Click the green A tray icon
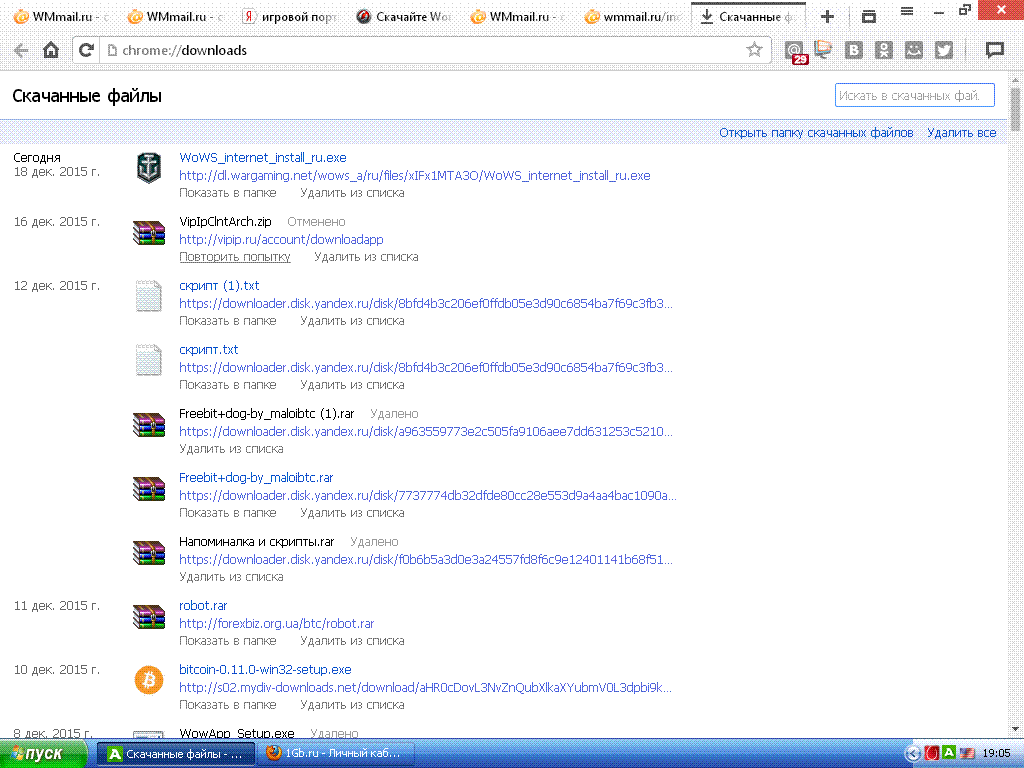 point(949,752)
